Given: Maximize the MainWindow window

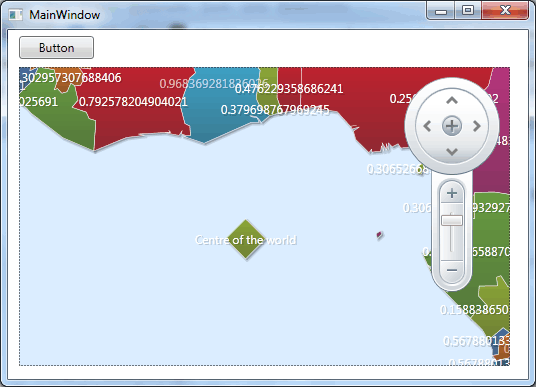Looking at the screenshot, I should pyautogui.click(x=468, y=10).
